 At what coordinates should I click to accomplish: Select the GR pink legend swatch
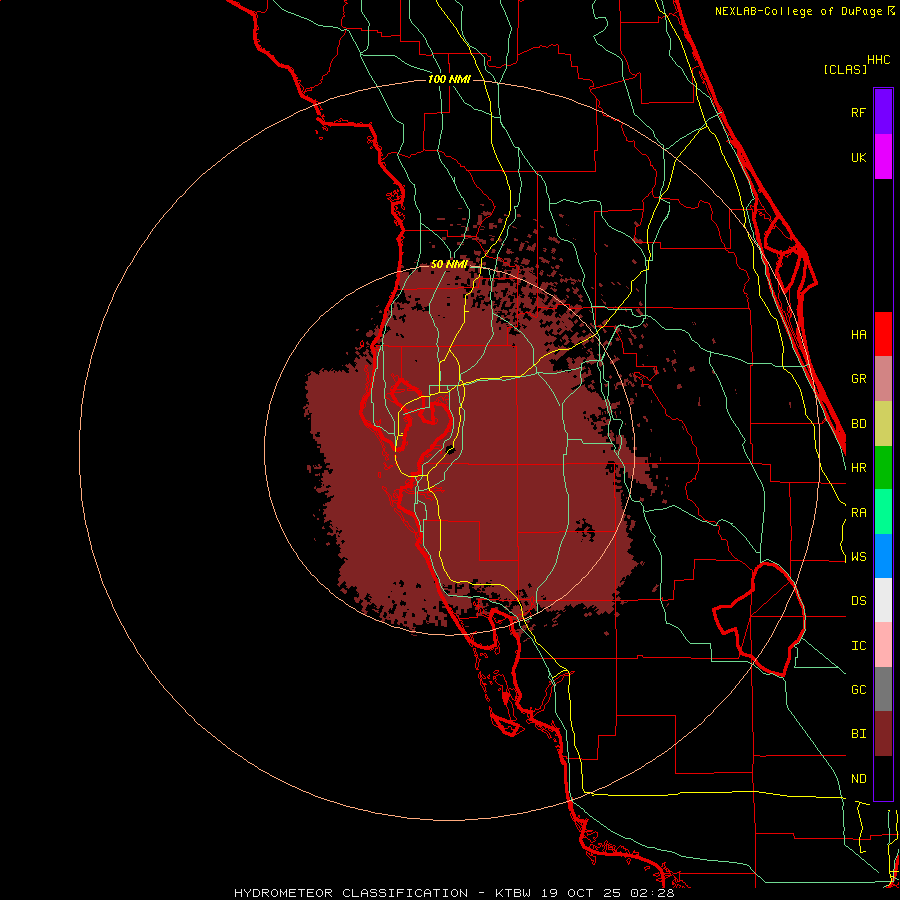coord(883,379)
